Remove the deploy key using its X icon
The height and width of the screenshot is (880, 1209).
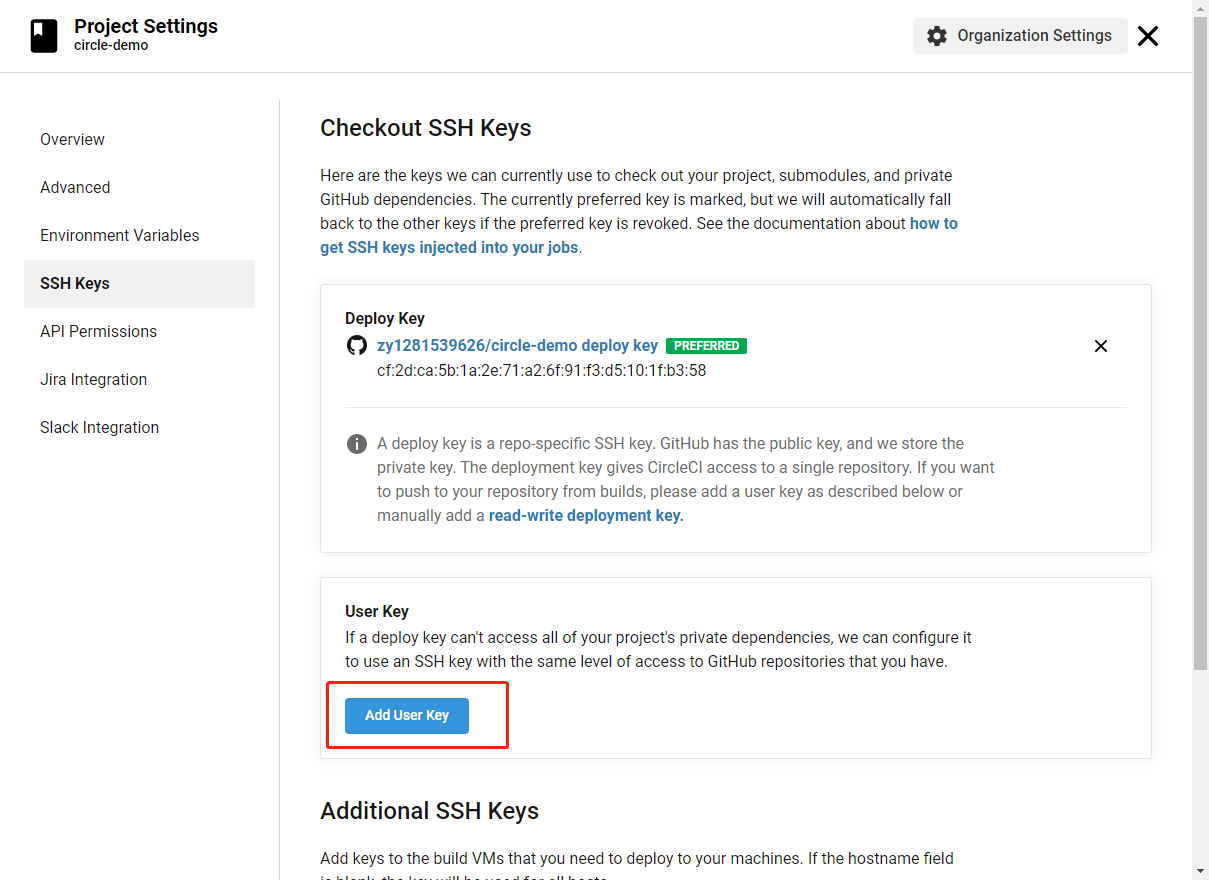1101,346
